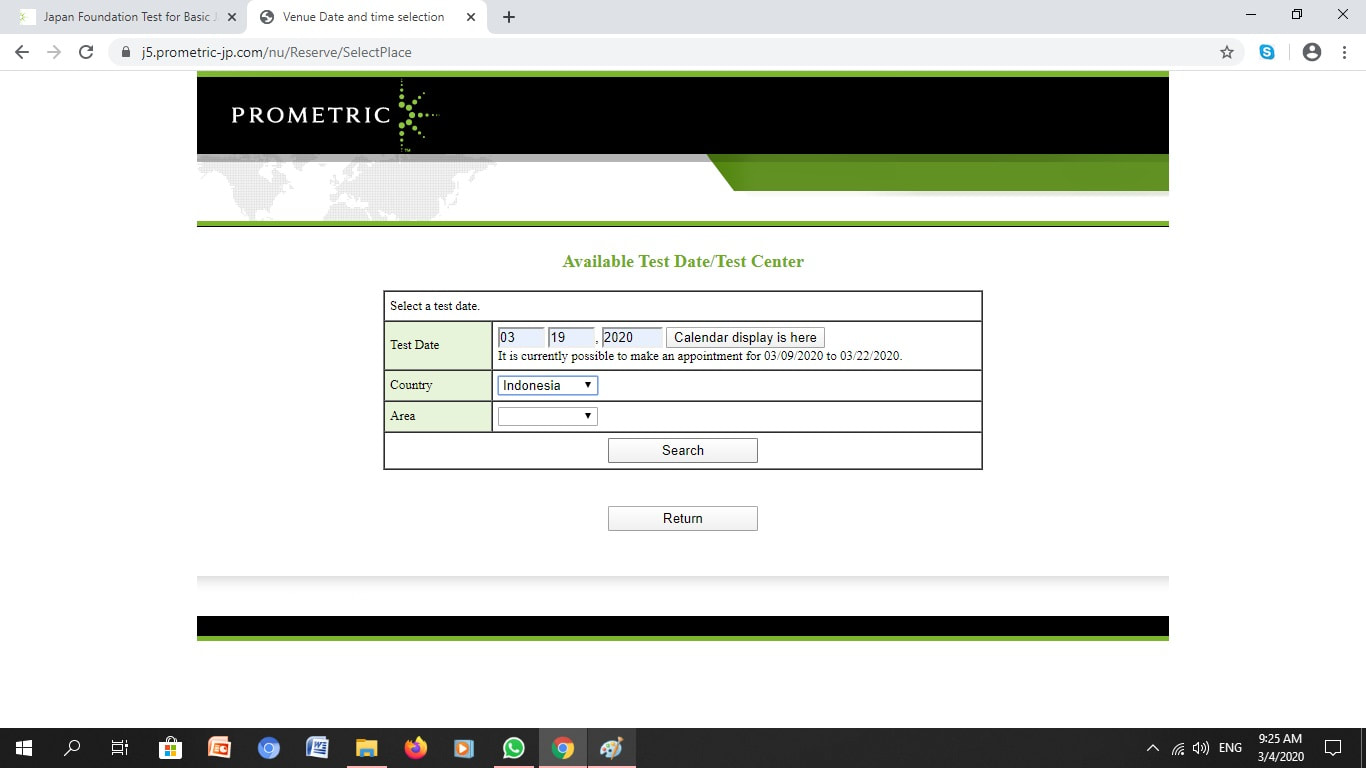Bookmark this page with the star icon
The width and height of the screenshot is (1366, 768).
click(1227, 52)
